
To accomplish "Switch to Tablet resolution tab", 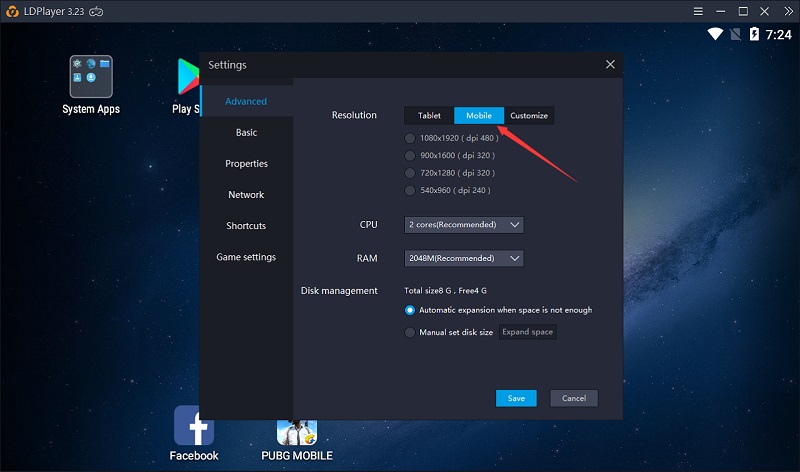I will click(x=429, y=115).
